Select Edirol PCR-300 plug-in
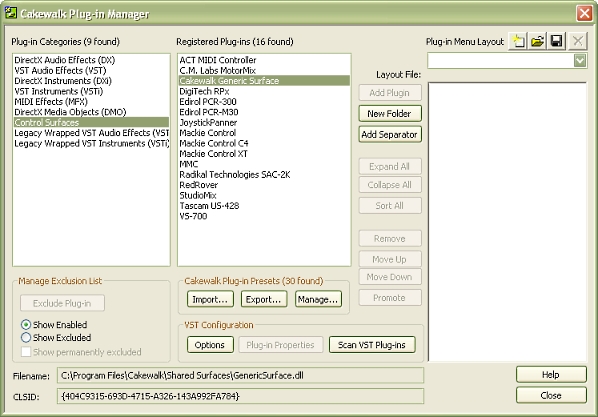Screen dimensions: 598x417 pos(264,102)
